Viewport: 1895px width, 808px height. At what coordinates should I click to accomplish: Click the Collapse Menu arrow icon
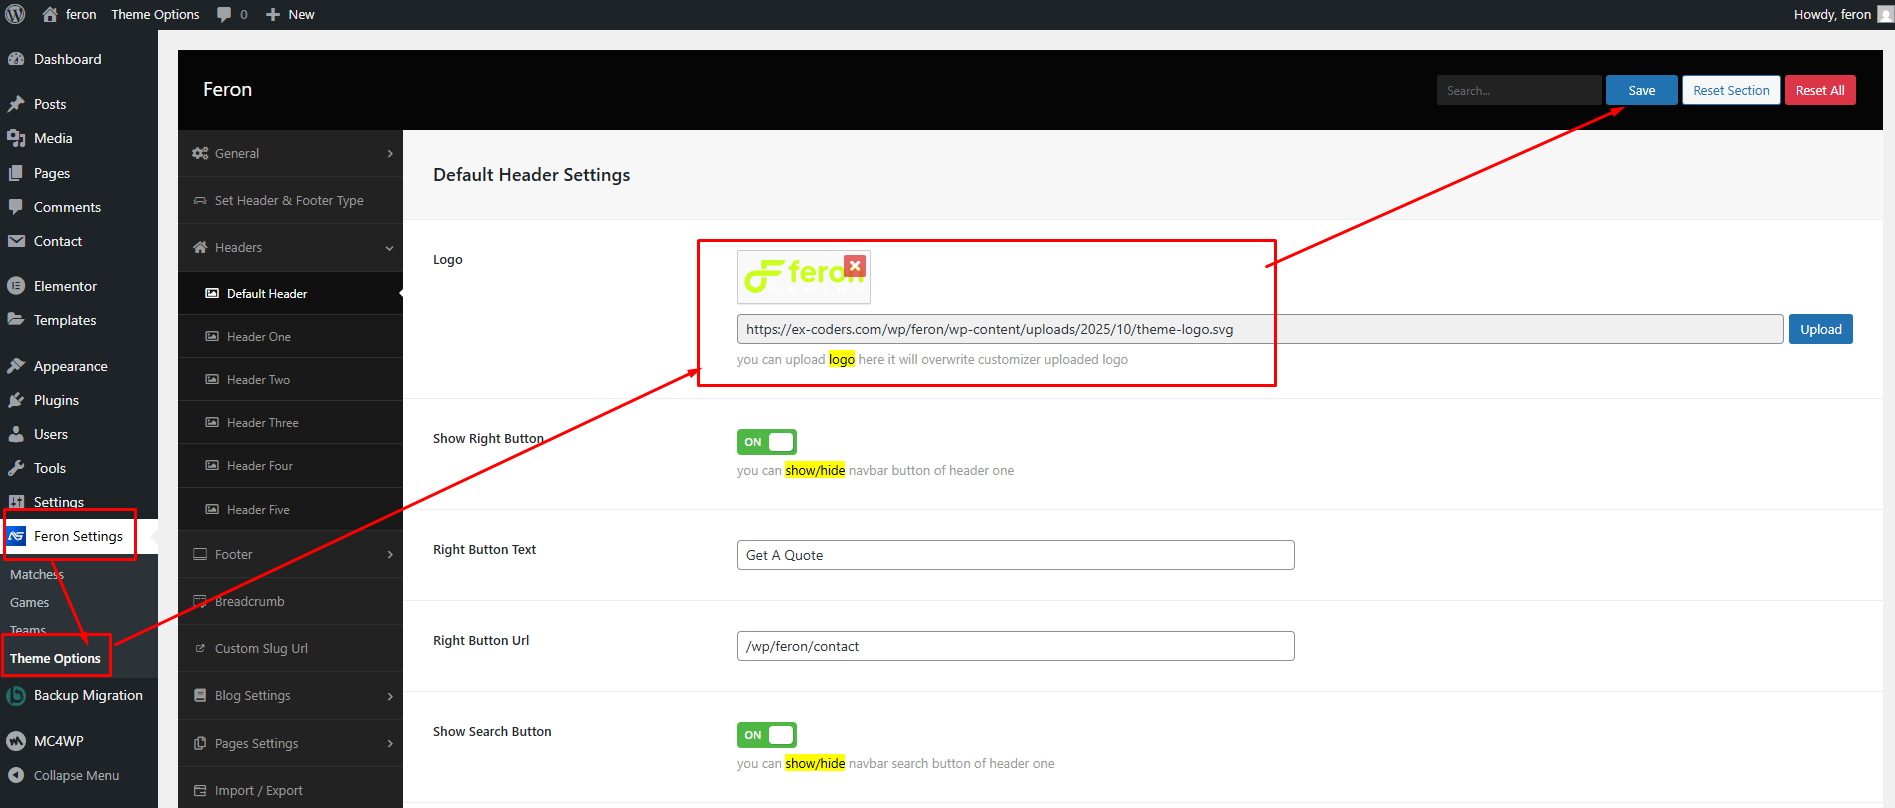pos(16,775)
